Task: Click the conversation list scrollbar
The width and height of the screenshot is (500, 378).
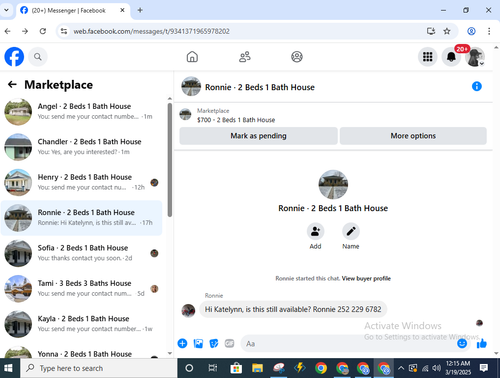Action: [170, 160]
